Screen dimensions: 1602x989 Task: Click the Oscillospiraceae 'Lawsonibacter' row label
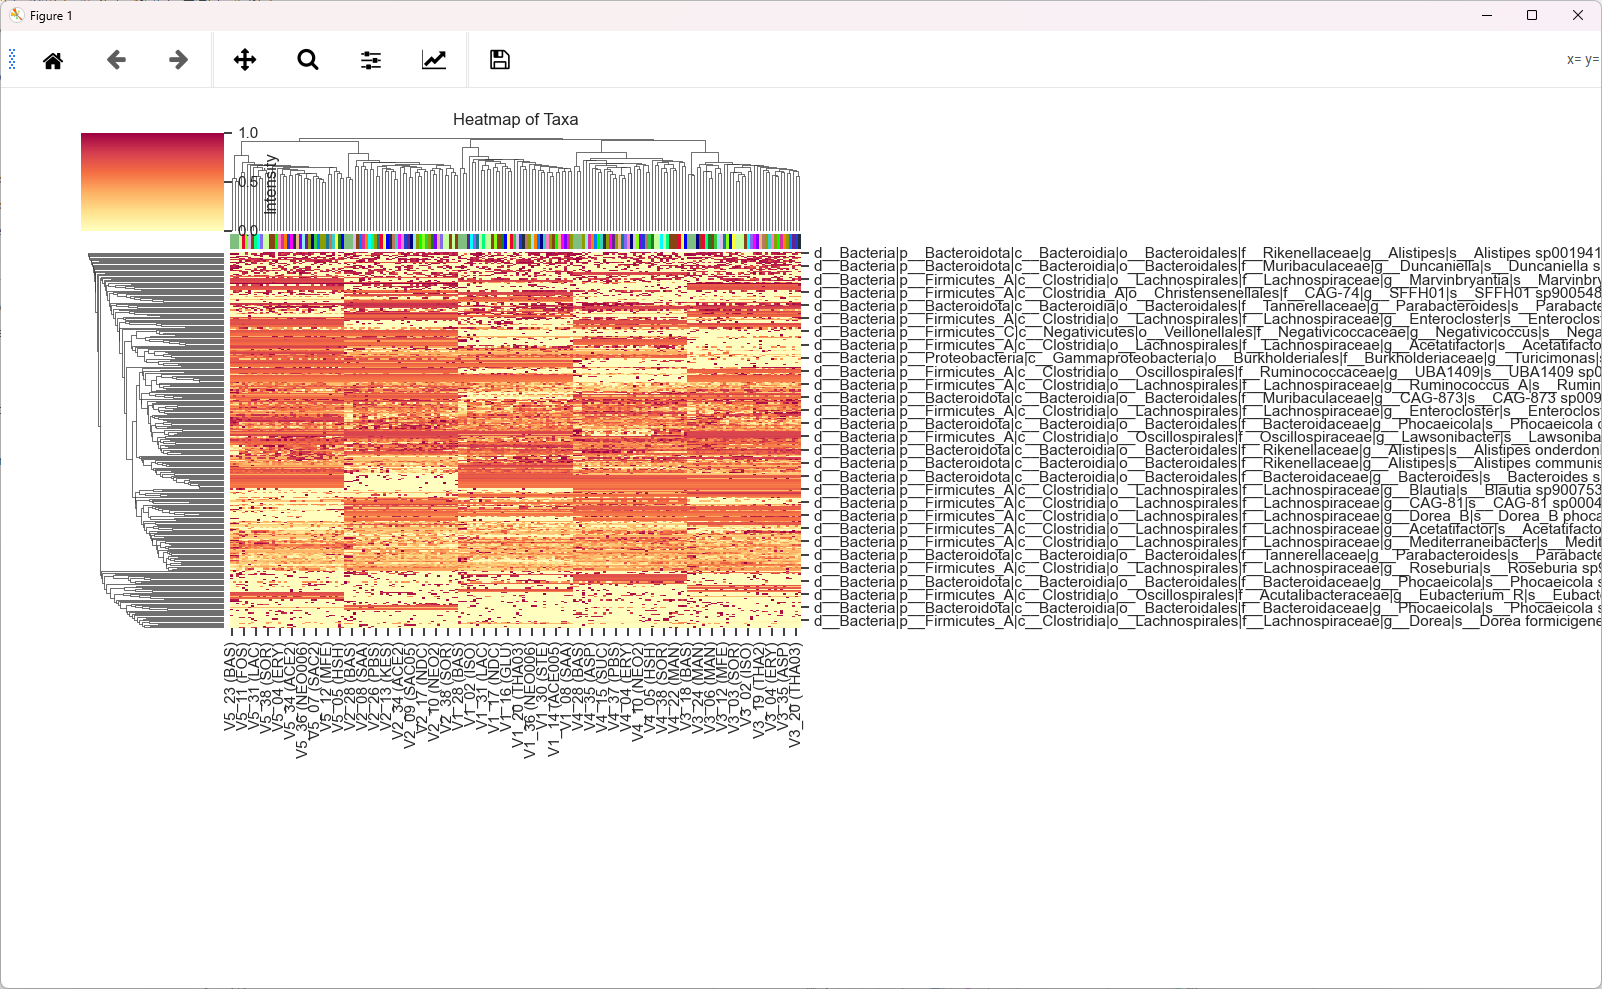coord(1207,437)
